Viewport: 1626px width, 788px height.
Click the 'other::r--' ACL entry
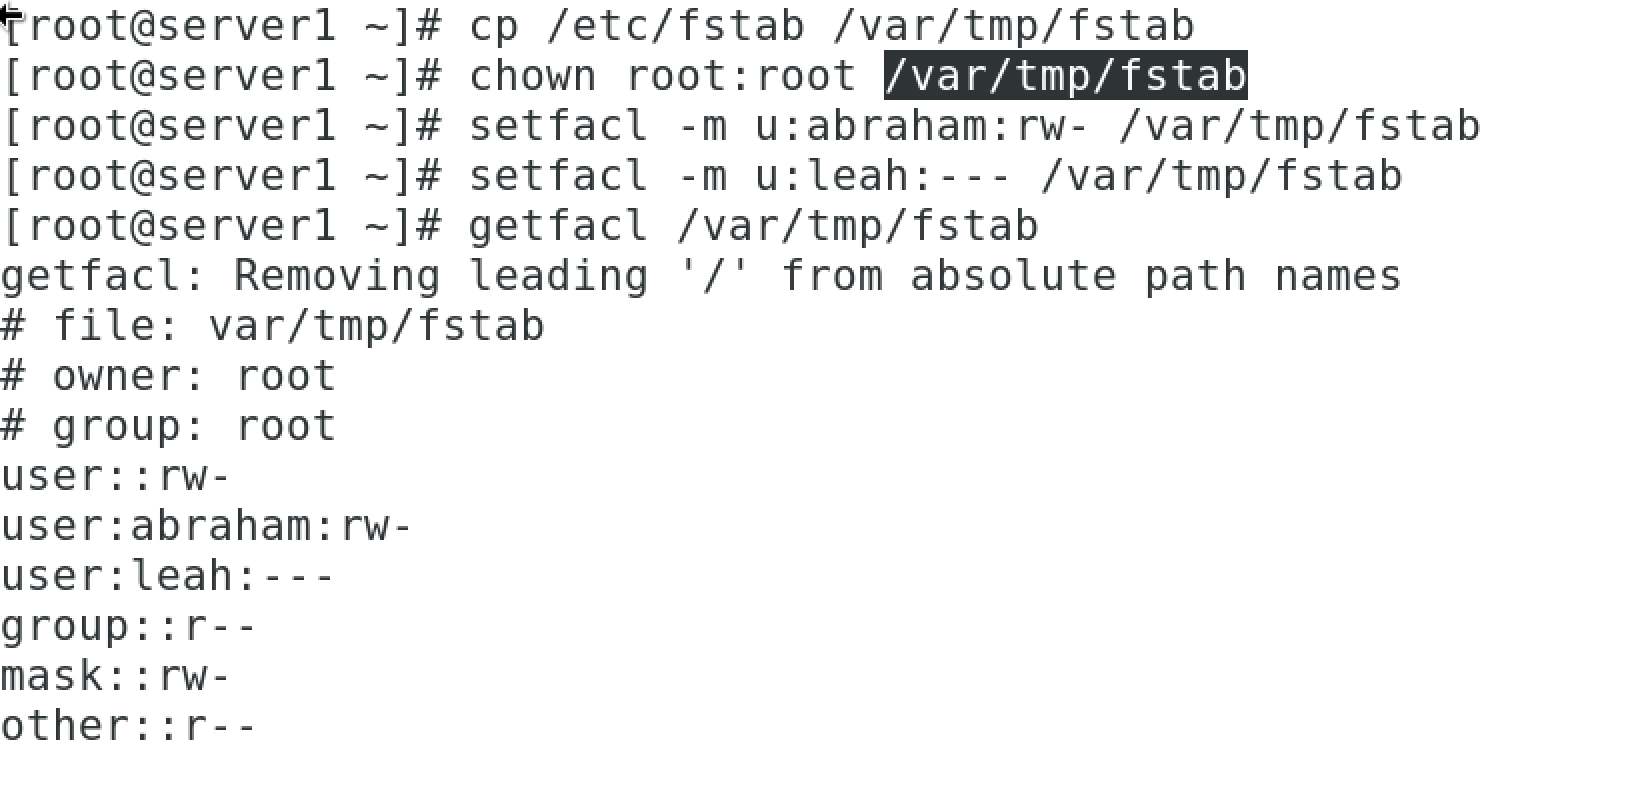point(129,726)
